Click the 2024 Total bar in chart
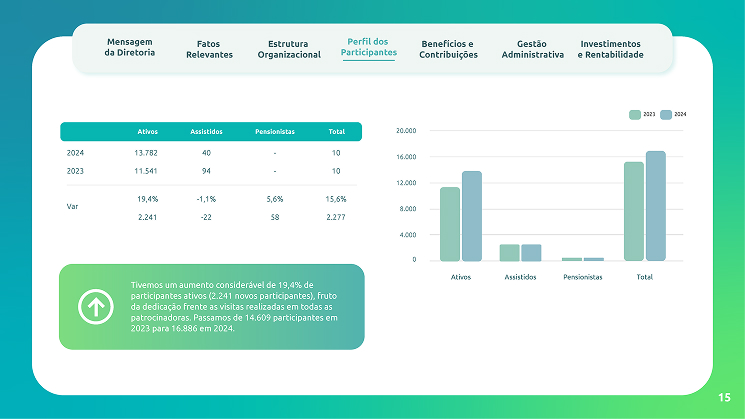745x419 pixels. coord(656,206)
